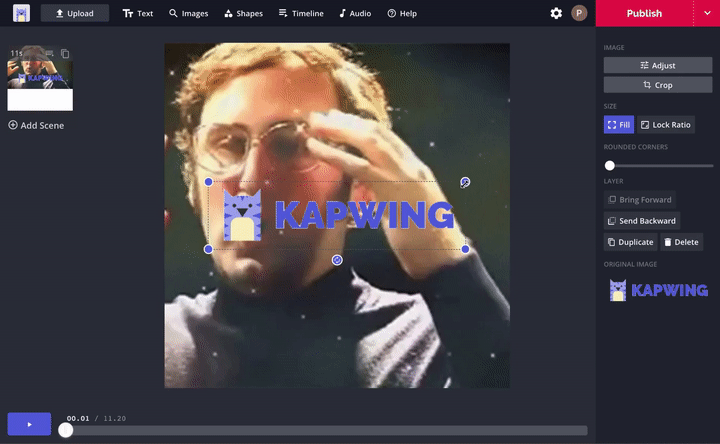This screenshot has width=720, height=444.
Task: Toggle the Lock Ratio option
Action: [666, 125]
